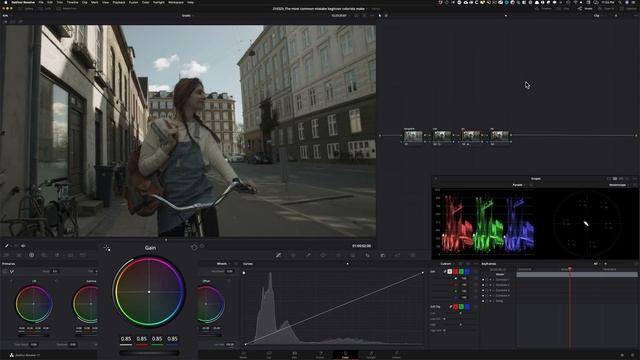Open the Timeline menu
This screenshot has height=360, width=640.
(72, 2)
